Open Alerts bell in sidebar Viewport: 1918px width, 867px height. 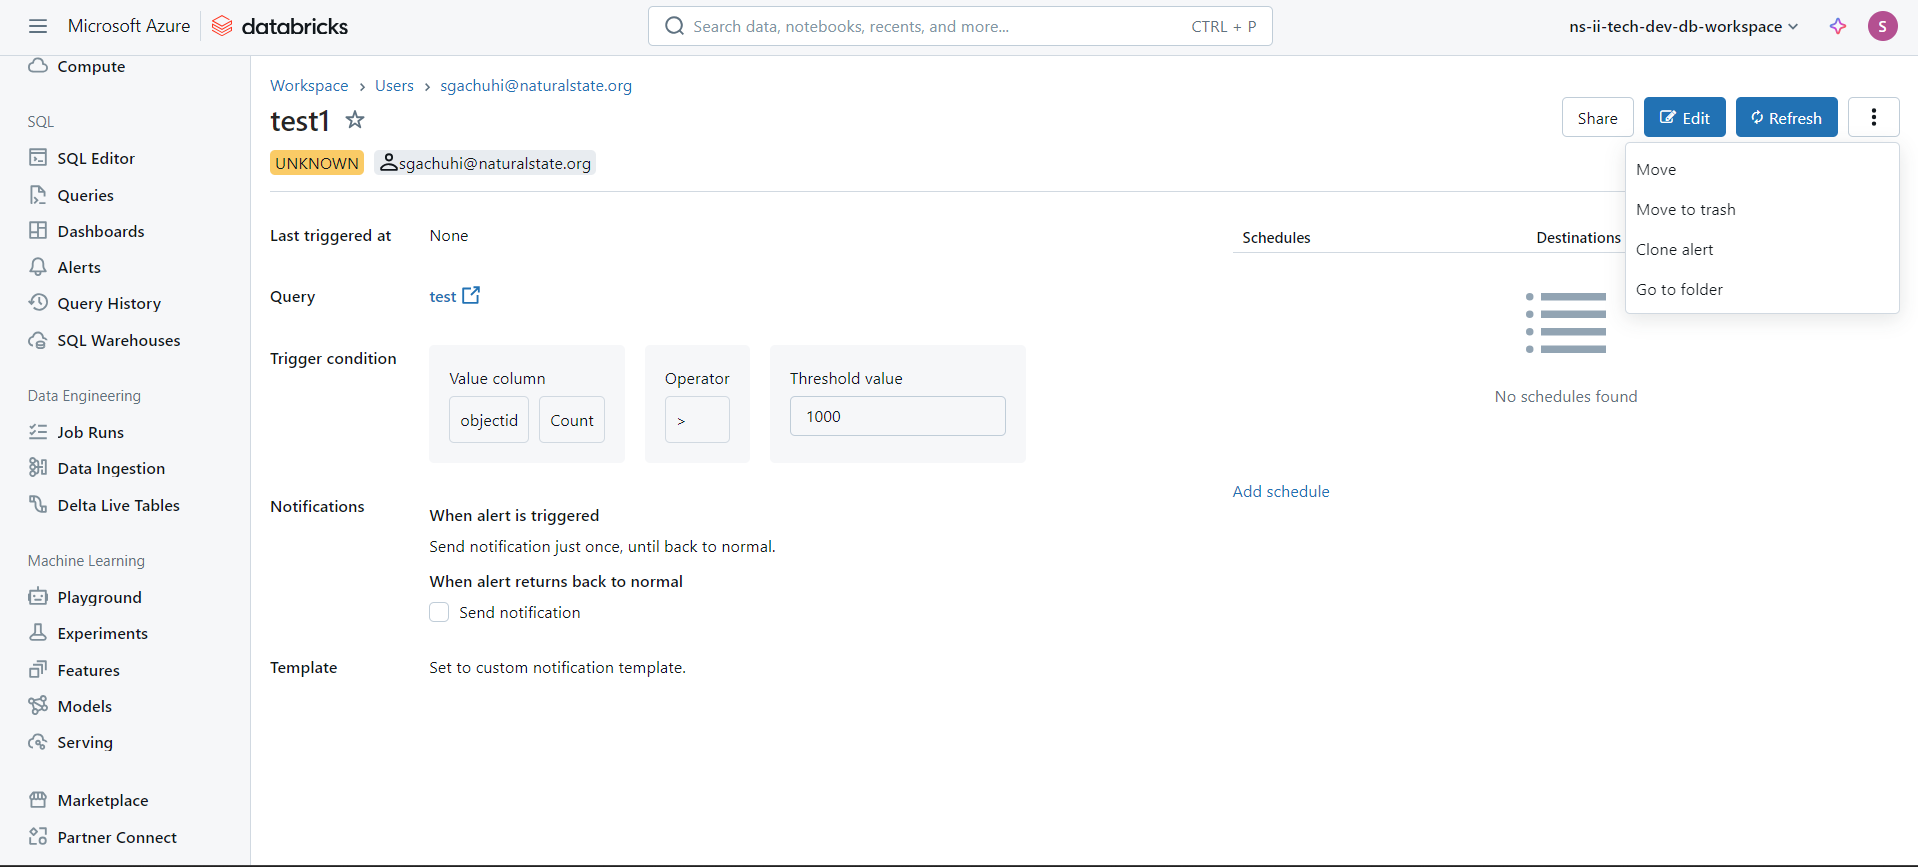click(78, 267)
